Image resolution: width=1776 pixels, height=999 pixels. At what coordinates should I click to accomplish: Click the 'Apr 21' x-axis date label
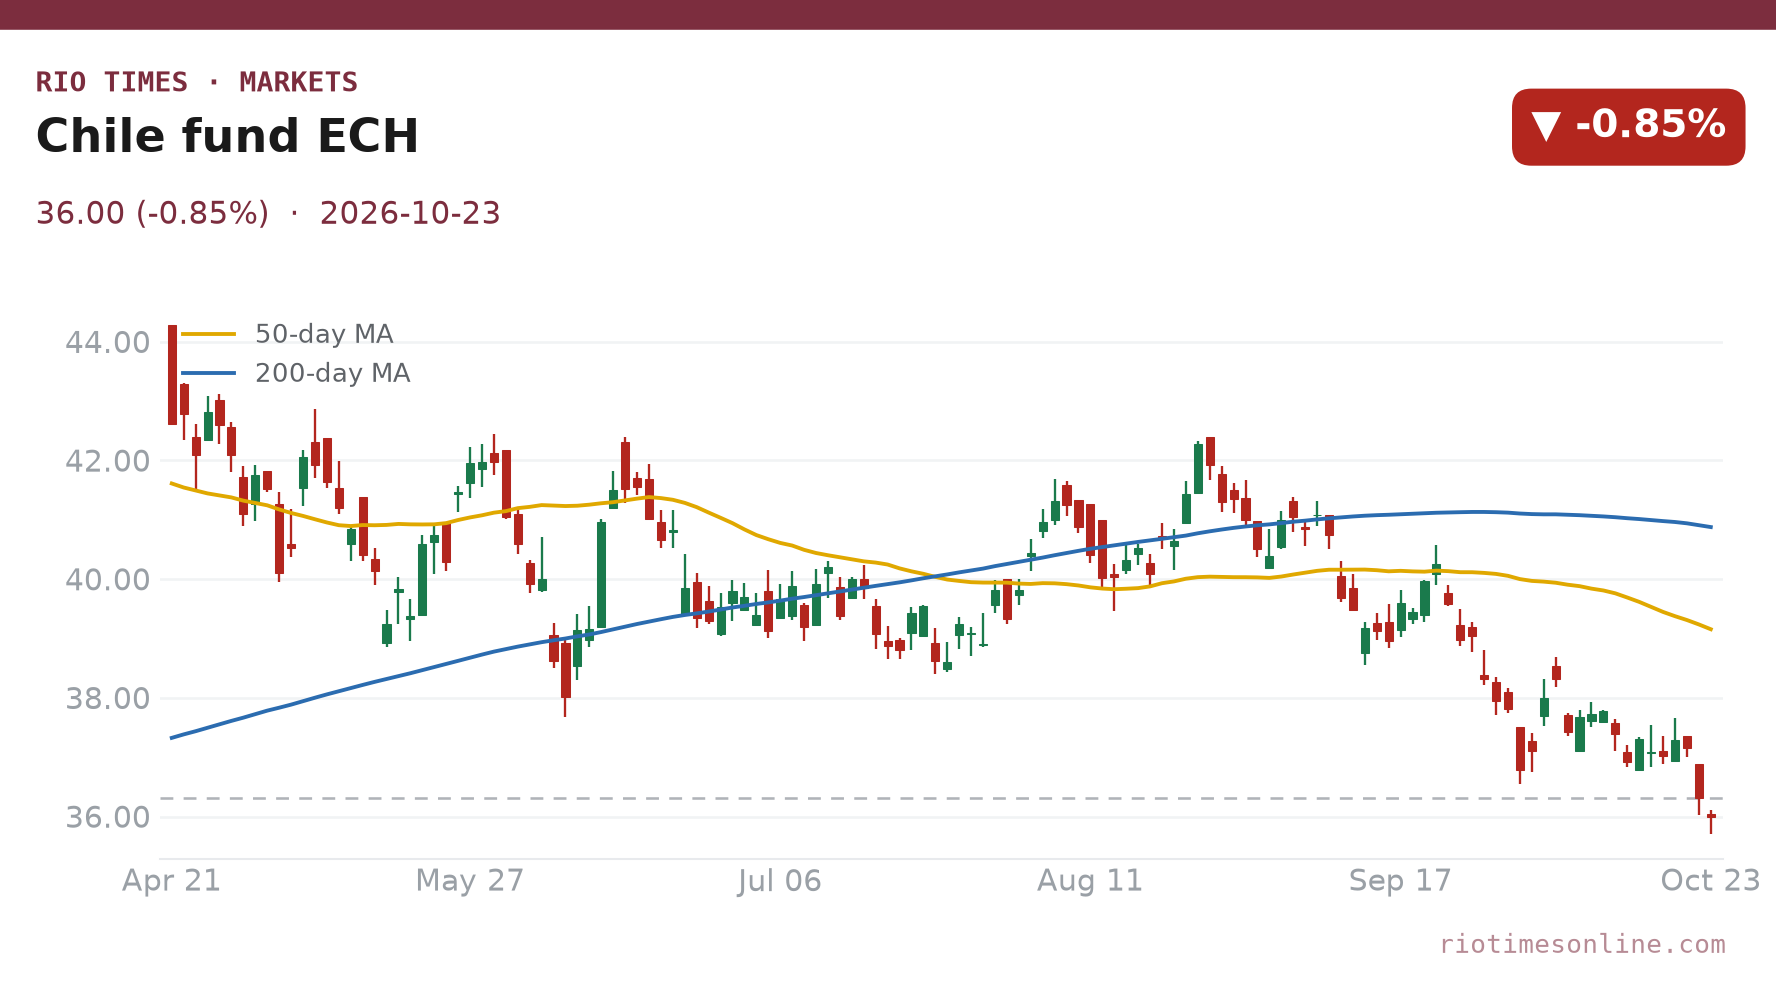(x=171, y=881)
